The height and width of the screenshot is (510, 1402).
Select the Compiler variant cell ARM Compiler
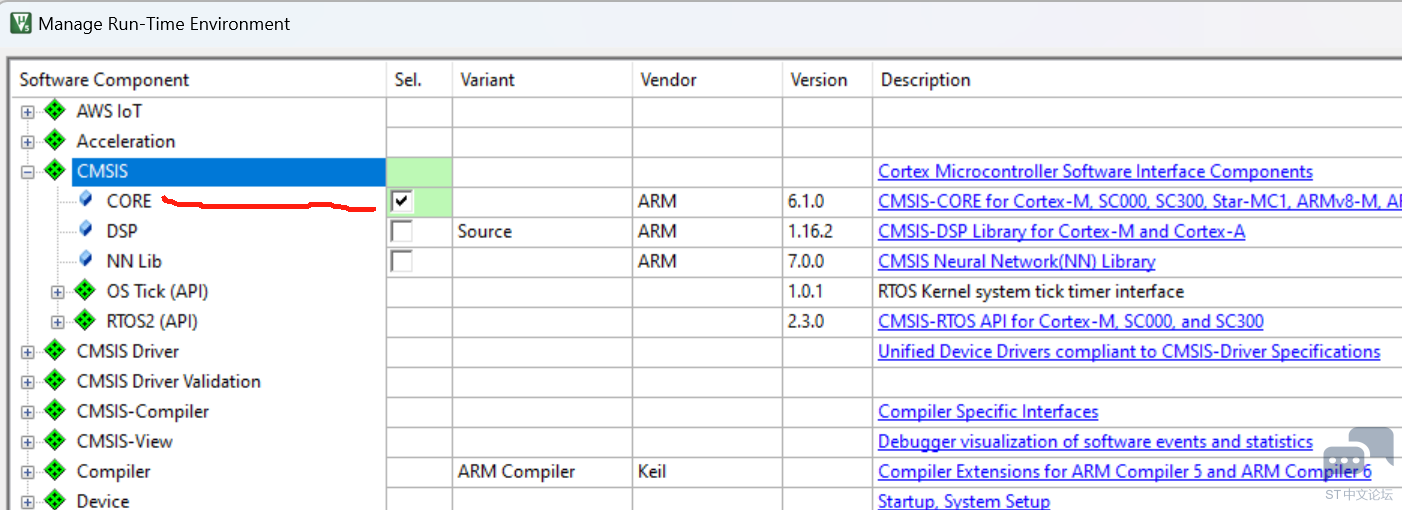(x=542, y=471)
